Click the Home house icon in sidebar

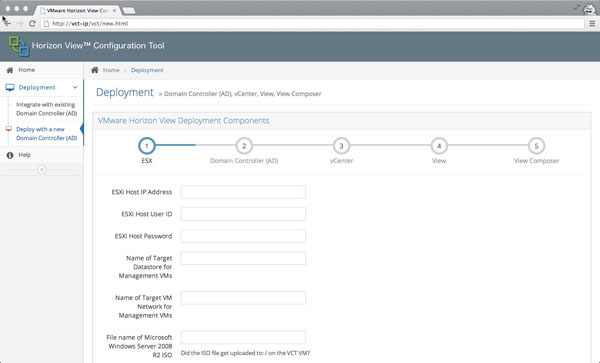tap(10, 70)
